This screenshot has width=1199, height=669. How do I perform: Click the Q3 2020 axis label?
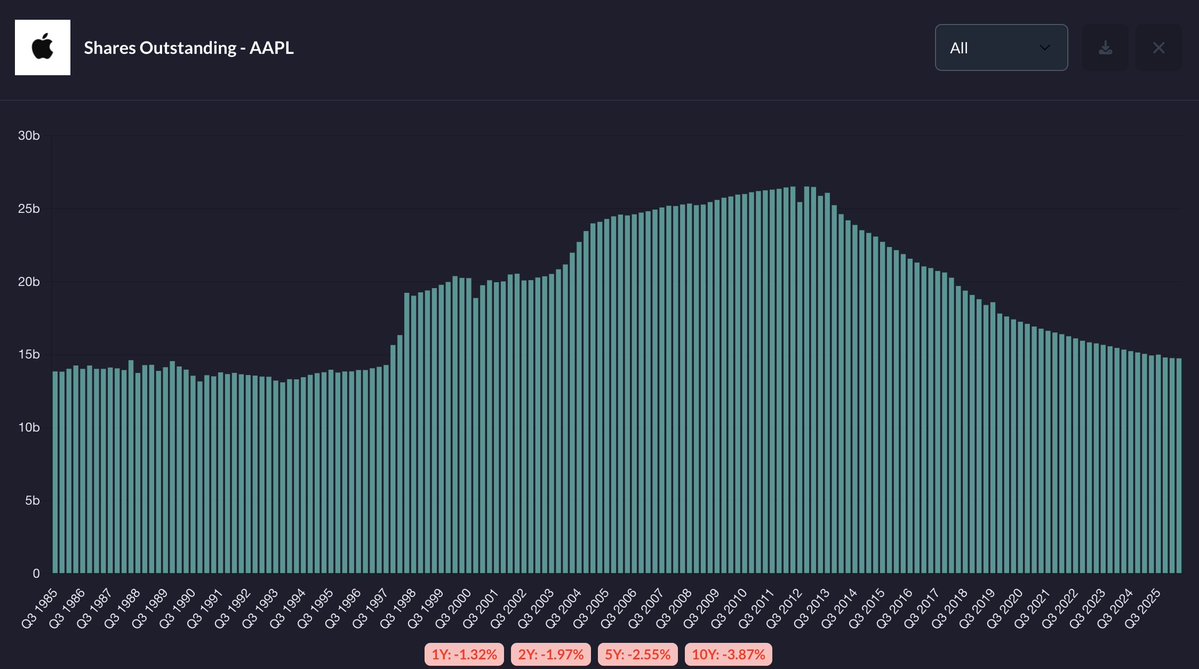(1005, 609)
